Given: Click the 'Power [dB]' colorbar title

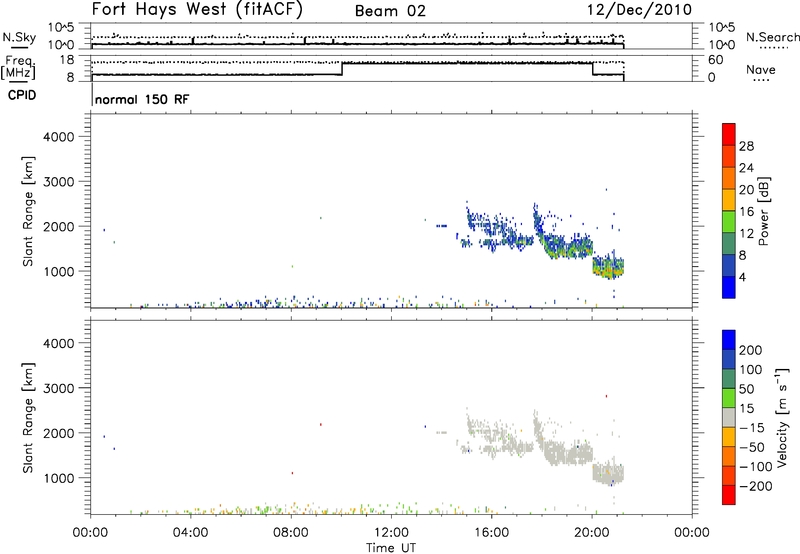Looking at the screenshot, I should tap(763, 211).
